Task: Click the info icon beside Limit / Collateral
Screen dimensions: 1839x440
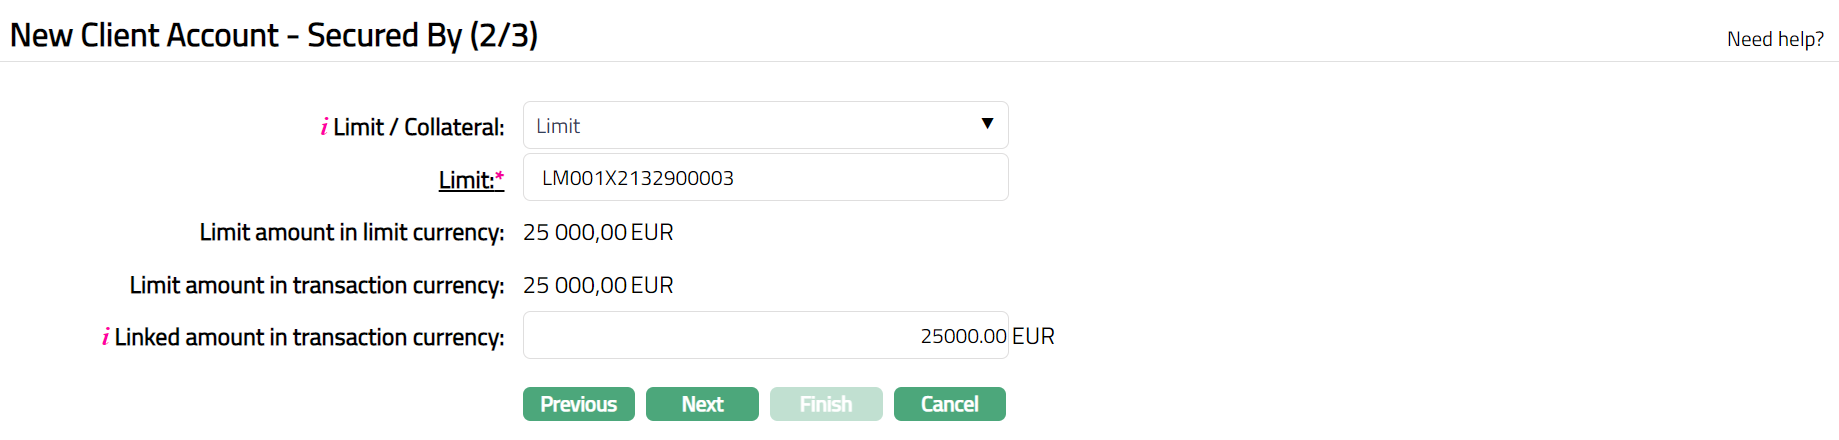Action: [x=324, y=127]
